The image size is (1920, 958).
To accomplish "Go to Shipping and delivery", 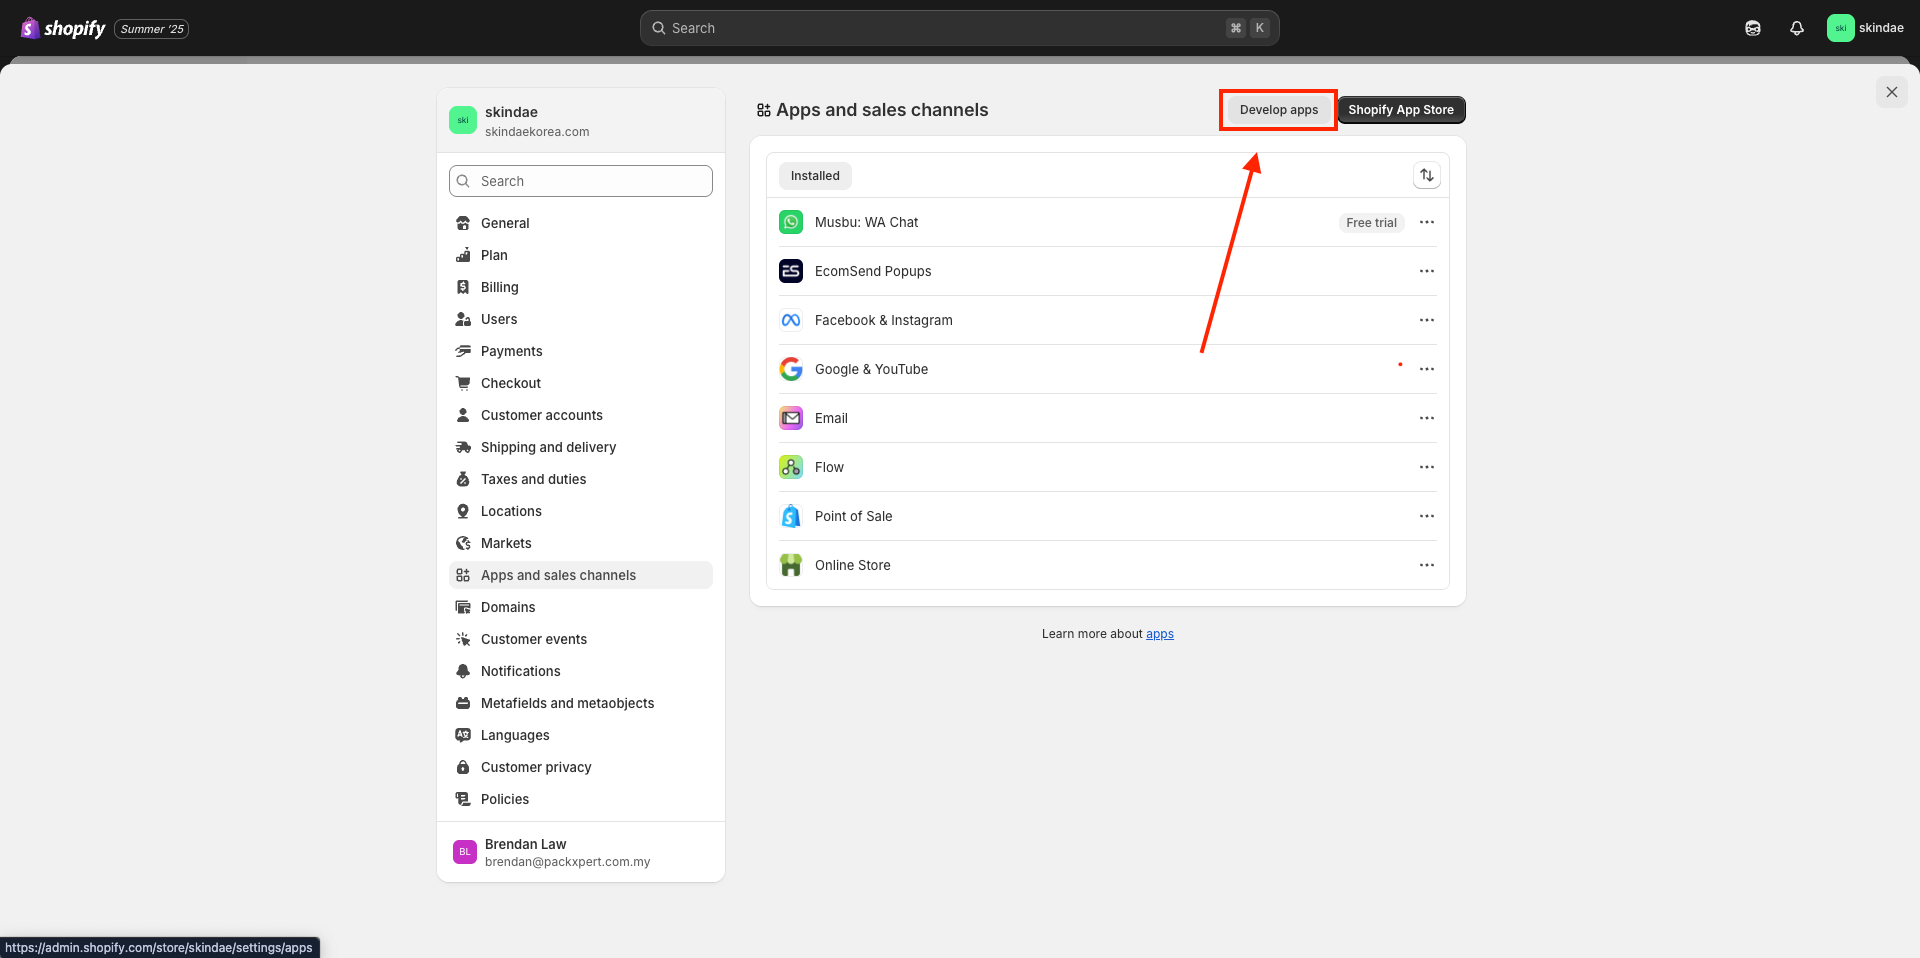I will coord(581,447).
